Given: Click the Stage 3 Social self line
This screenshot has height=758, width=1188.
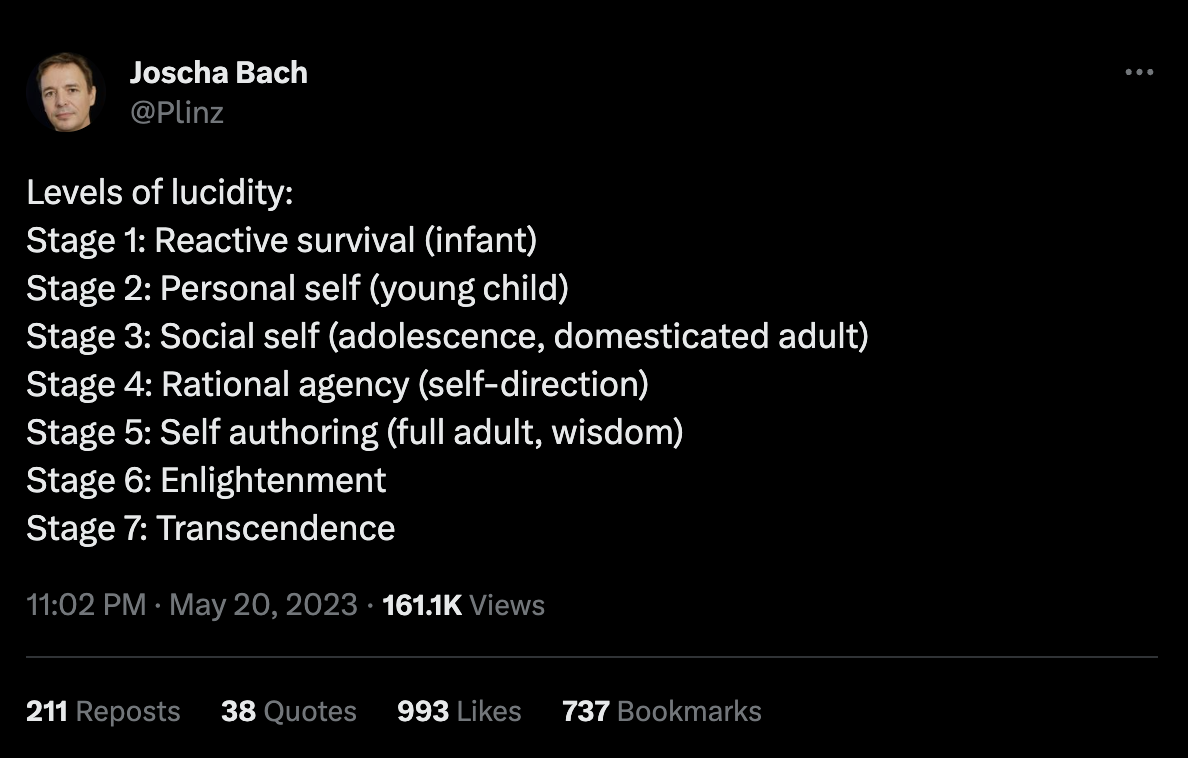Looking at the screenshot, I should click(x=447, y=337).
